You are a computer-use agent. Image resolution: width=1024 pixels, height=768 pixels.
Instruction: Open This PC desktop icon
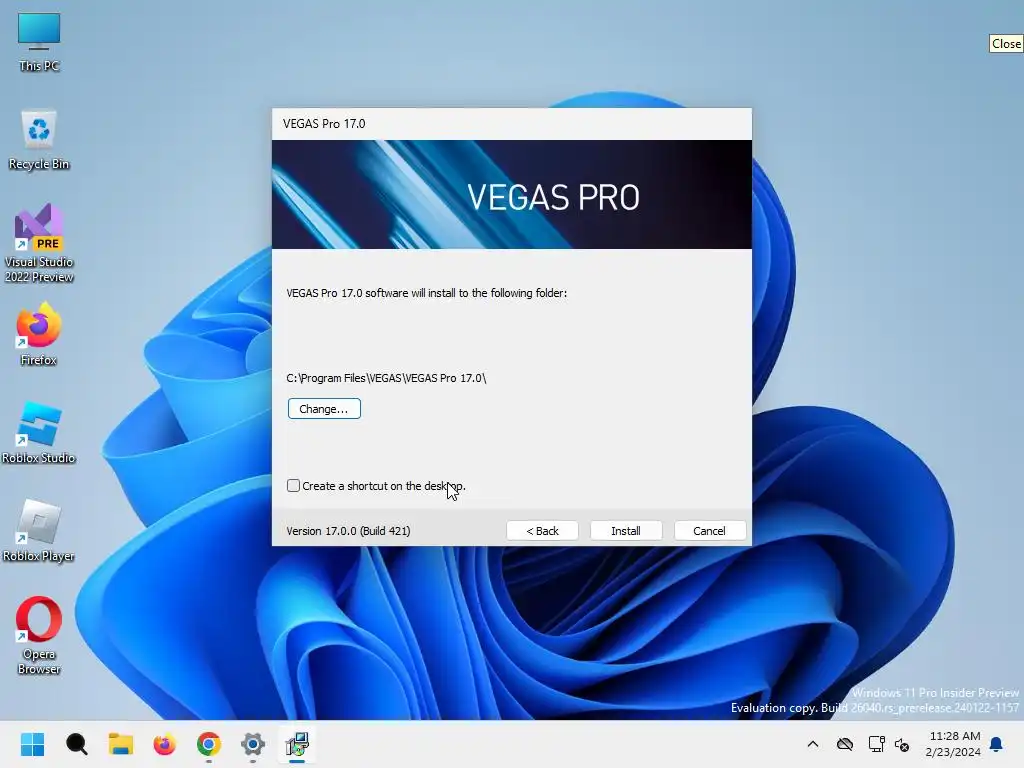[x=39, y=42]
